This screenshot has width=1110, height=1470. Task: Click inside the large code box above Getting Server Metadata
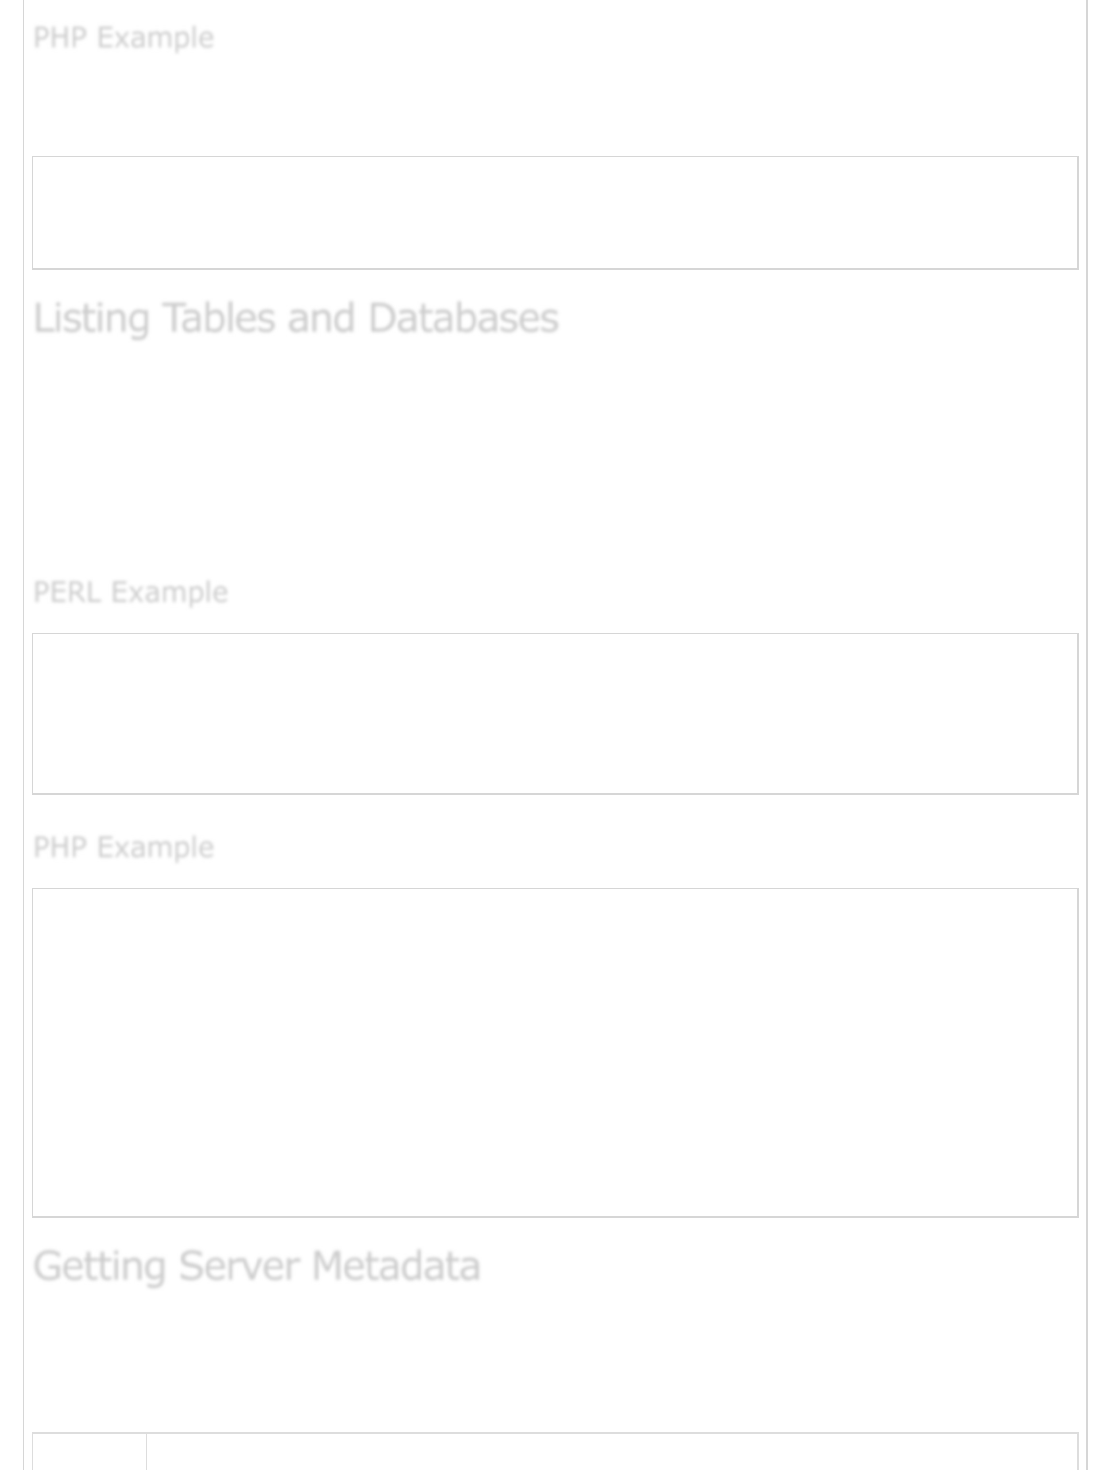click(x=555, y=1052)
